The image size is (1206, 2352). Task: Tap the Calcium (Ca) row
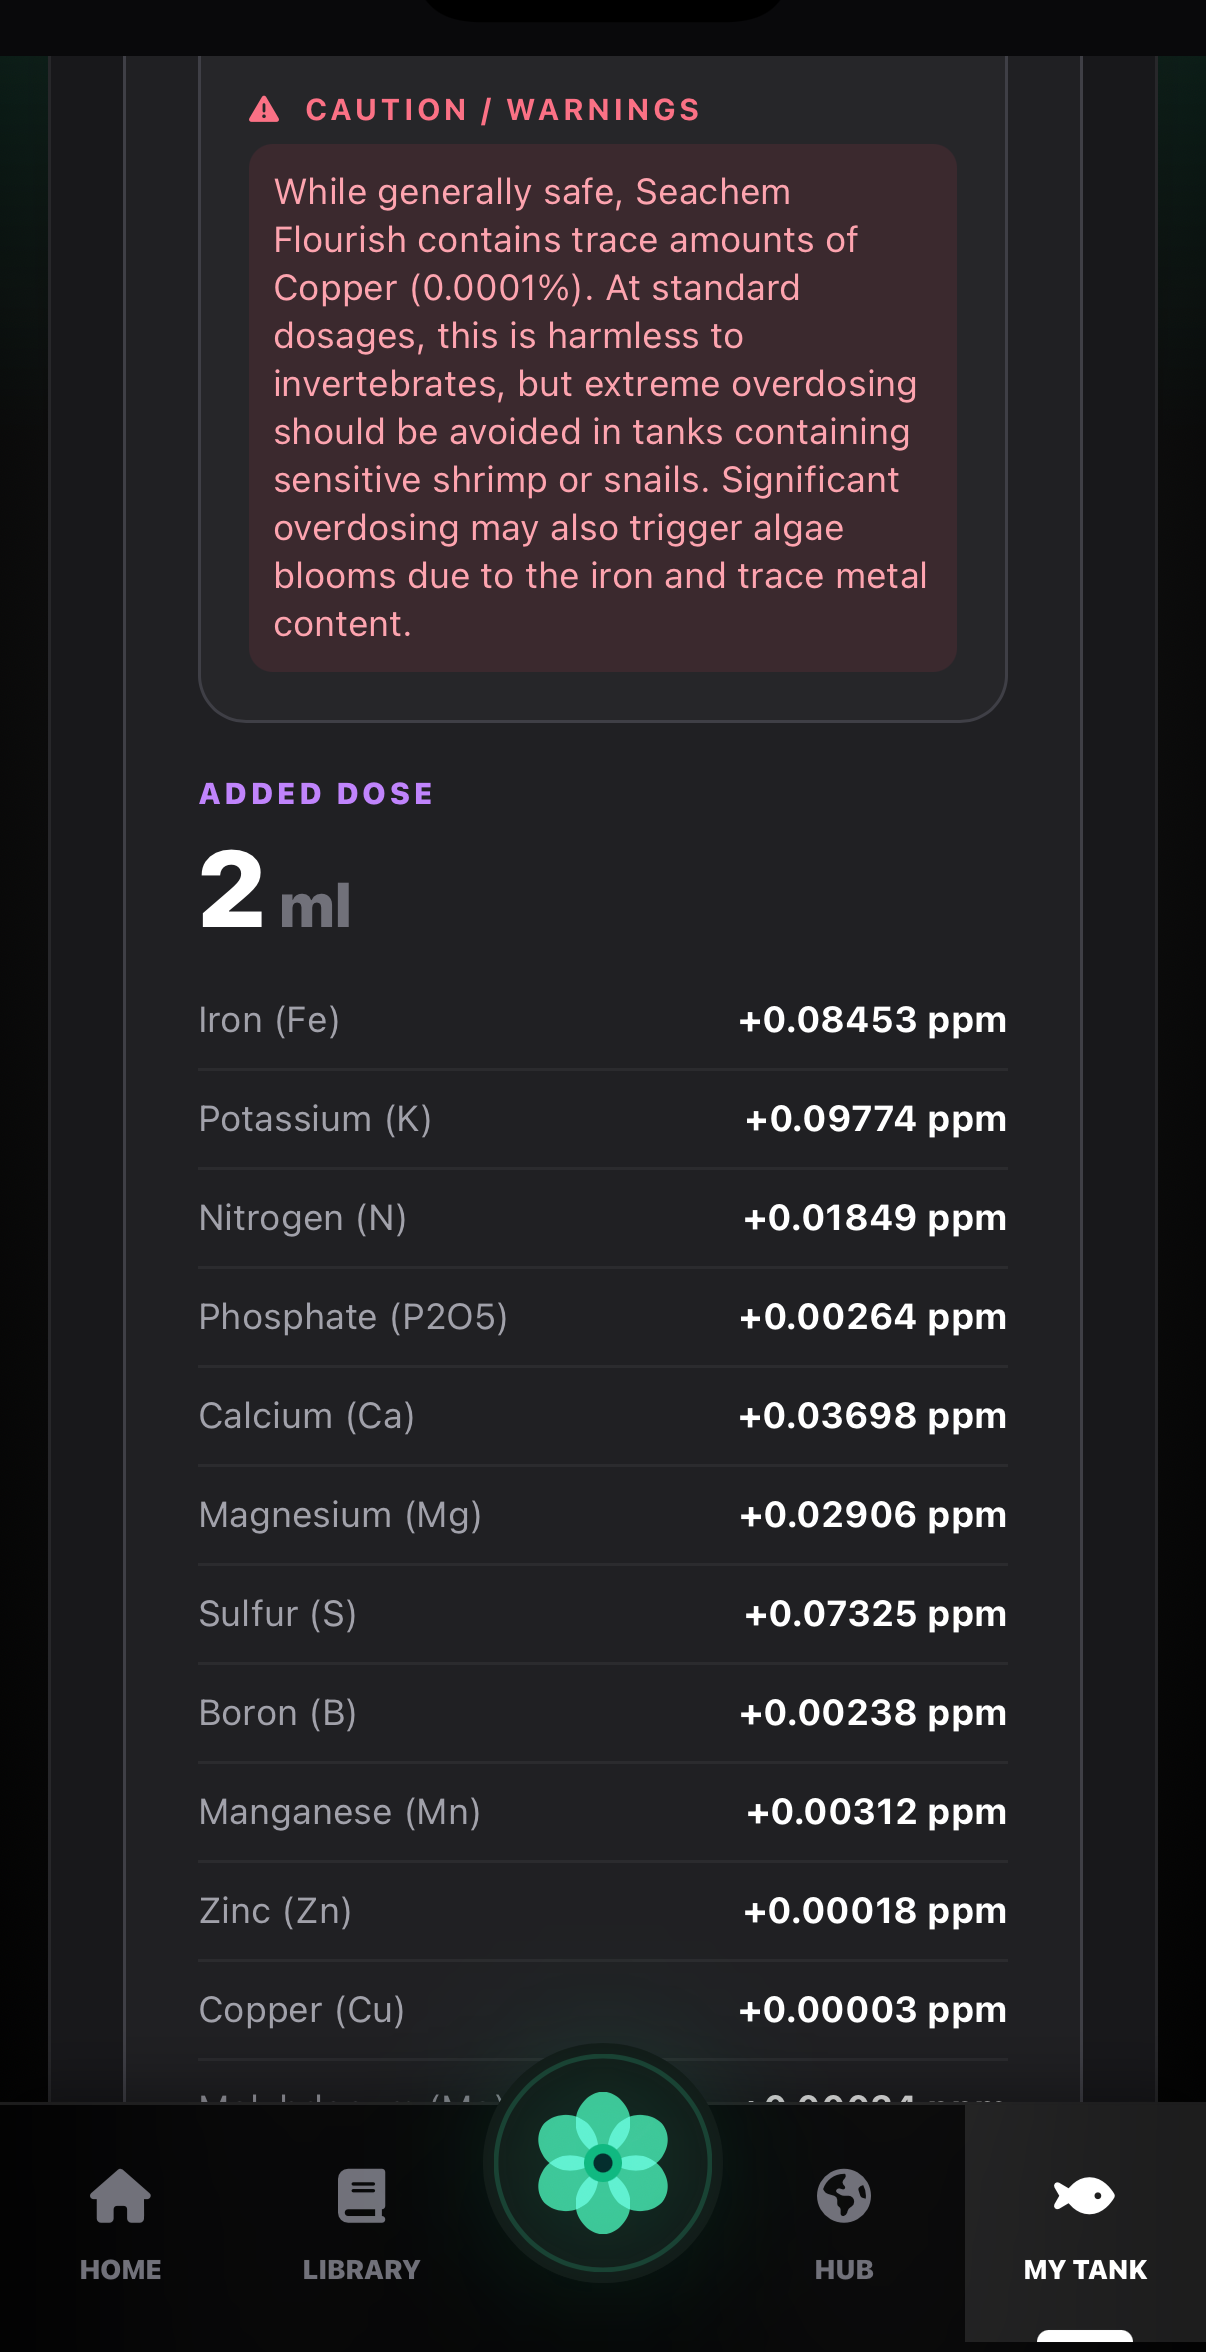point(602,1416)
